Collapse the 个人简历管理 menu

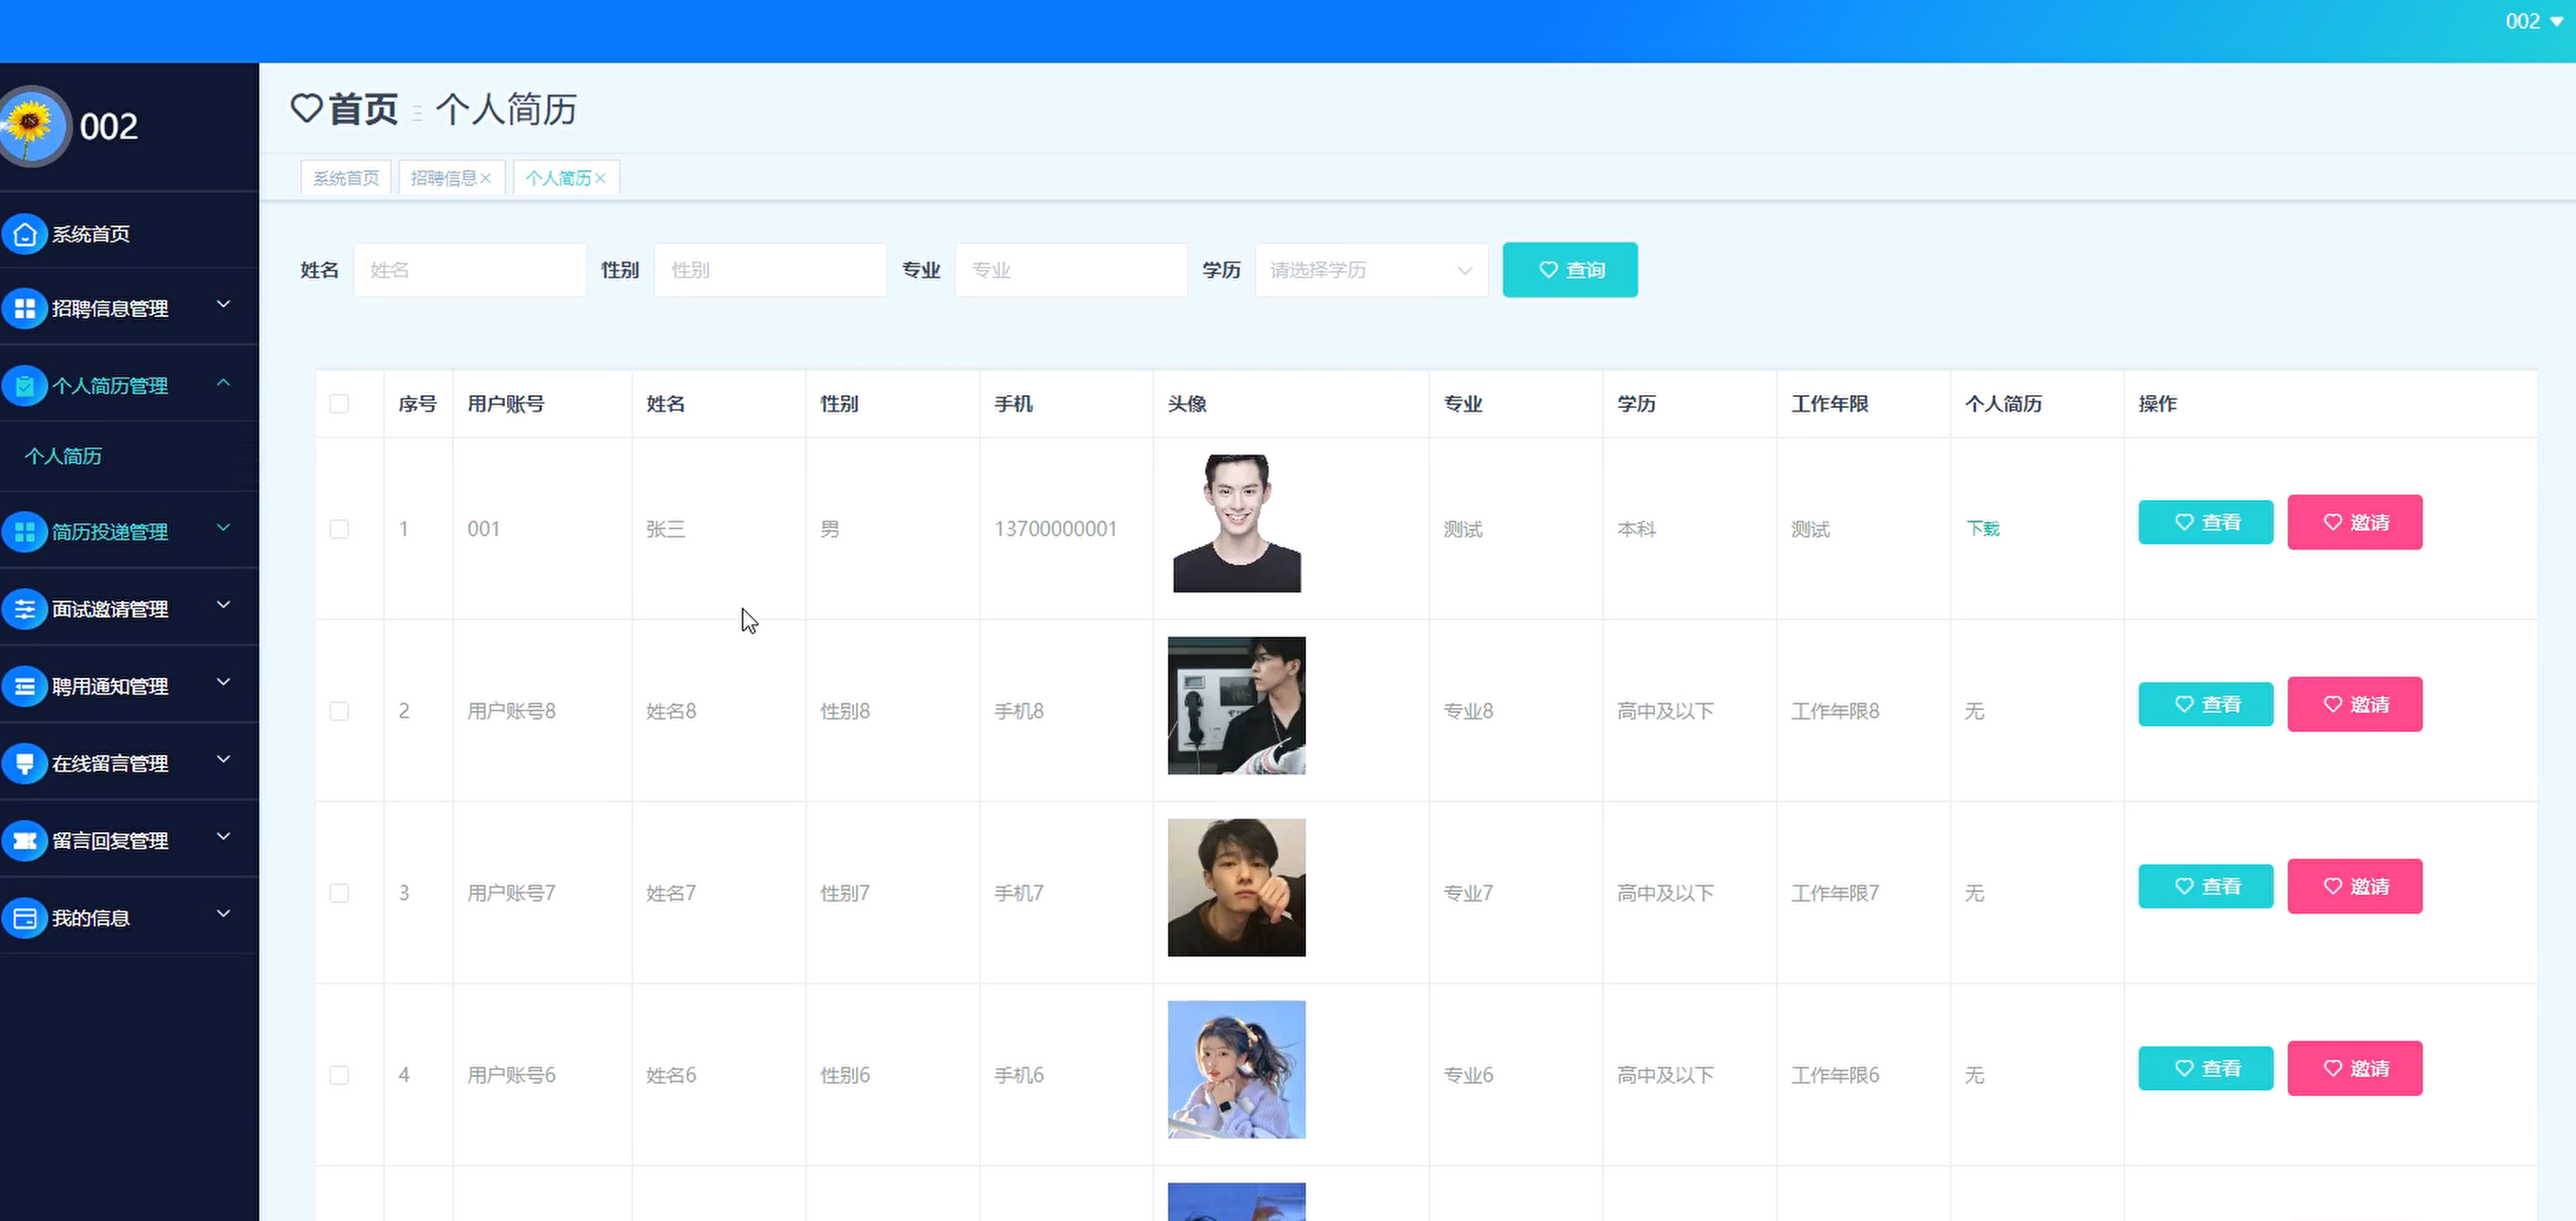pos(224,382)
